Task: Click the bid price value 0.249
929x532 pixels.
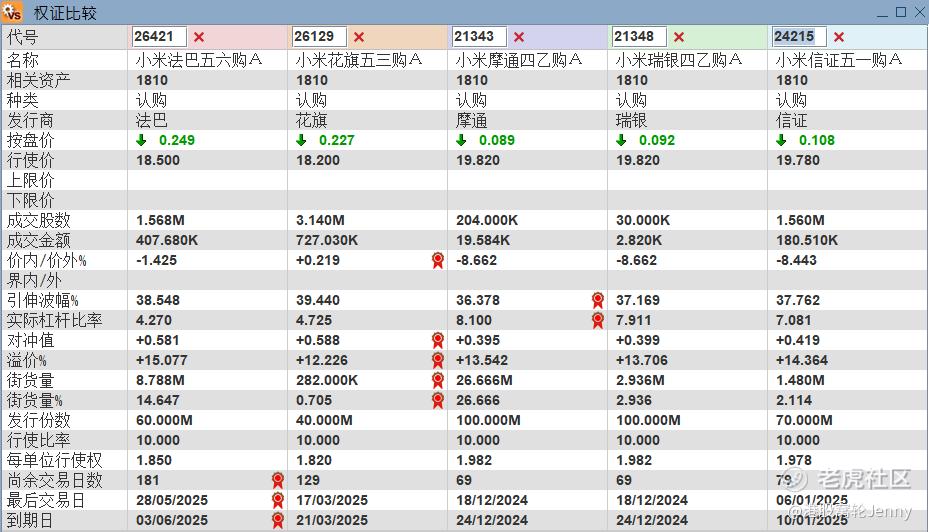Action: tap(177, 140)
